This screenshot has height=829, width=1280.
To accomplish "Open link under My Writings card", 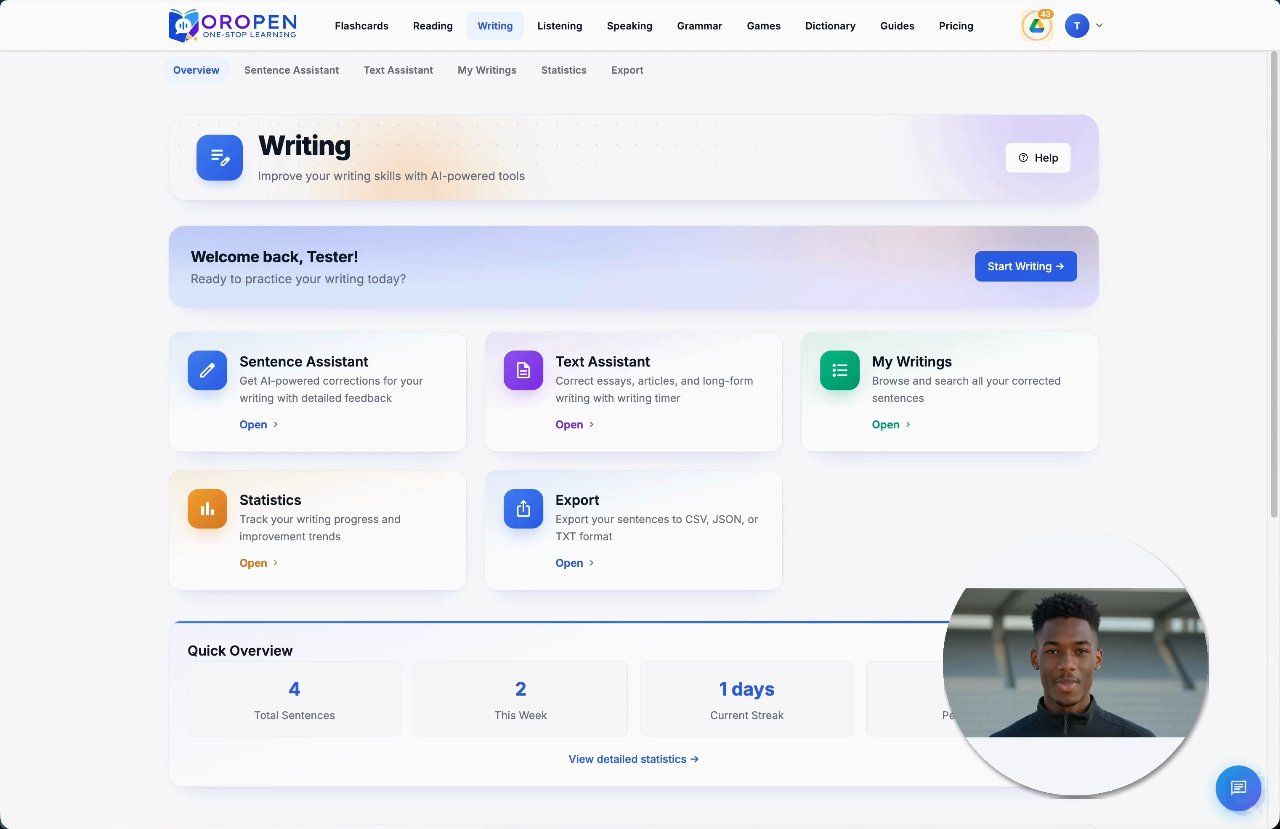I will [891, 425].
